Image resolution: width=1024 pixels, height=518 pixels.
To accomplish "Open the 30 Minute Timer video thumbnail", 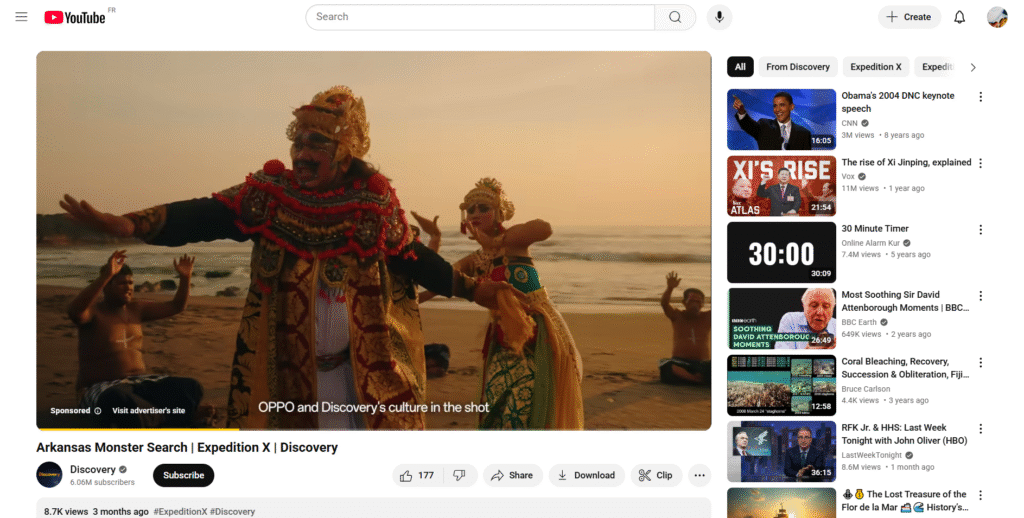I will 781,253.
